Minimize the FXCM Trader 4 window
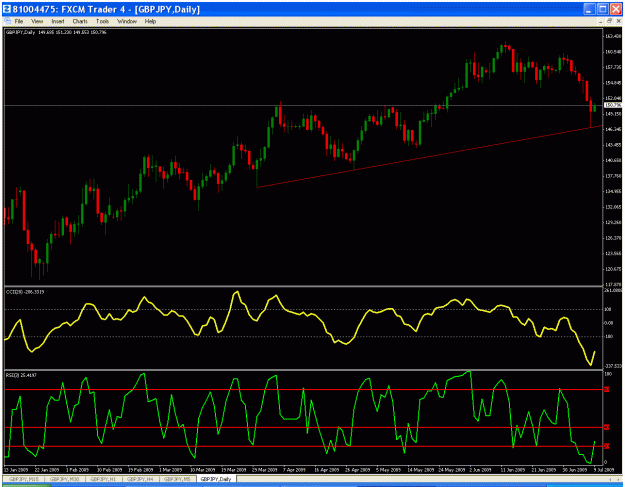Screen dimensions: 625x487 pos(590,9)
